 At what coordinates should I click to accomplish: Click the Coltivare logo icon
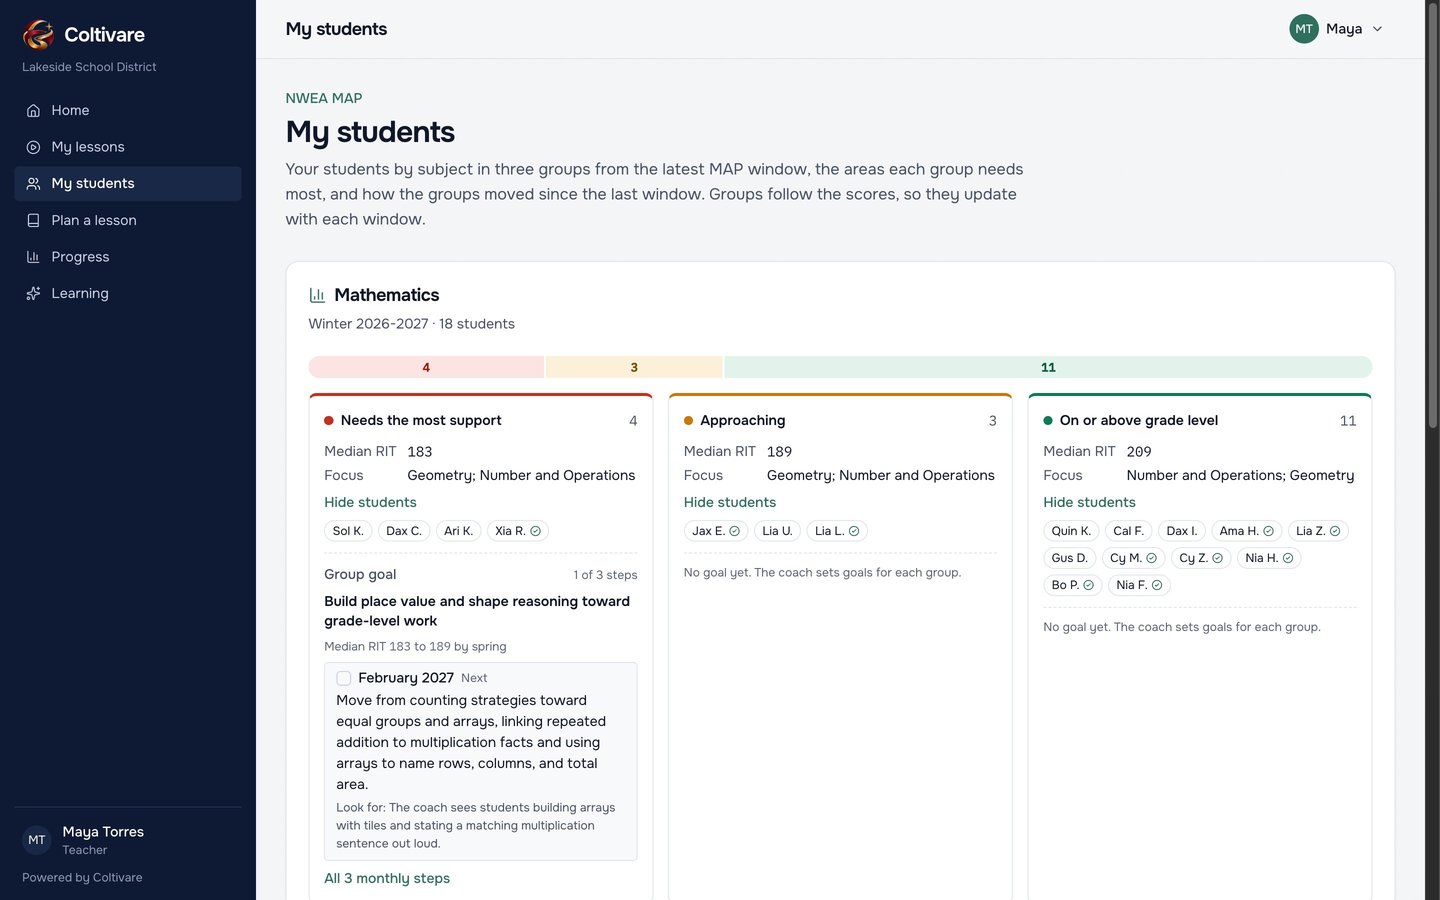[x=38, y=34]
